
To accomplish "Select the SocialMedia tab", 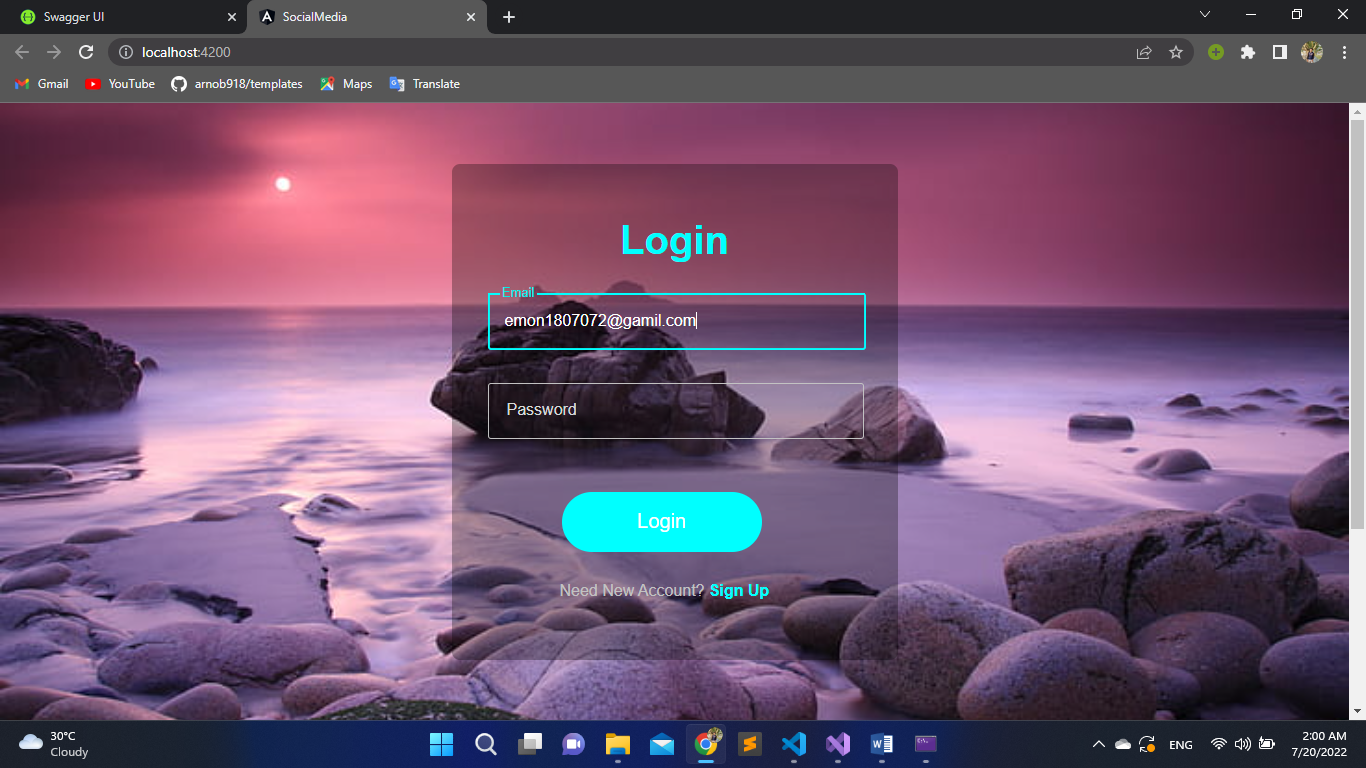I will (x=367, y=17).
